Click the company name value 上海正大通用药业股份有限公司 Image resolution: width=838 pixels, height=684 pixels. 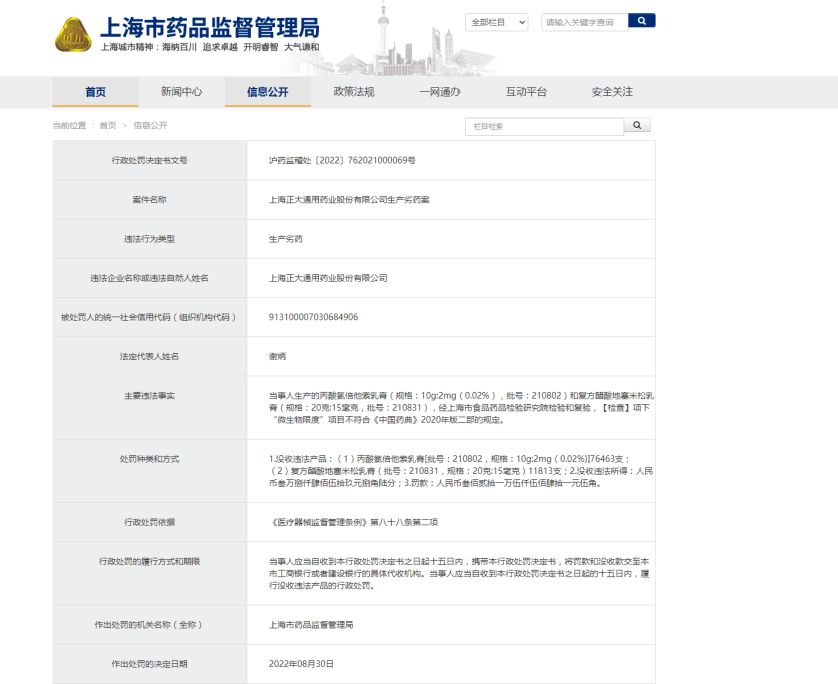(x=328, y=278)
